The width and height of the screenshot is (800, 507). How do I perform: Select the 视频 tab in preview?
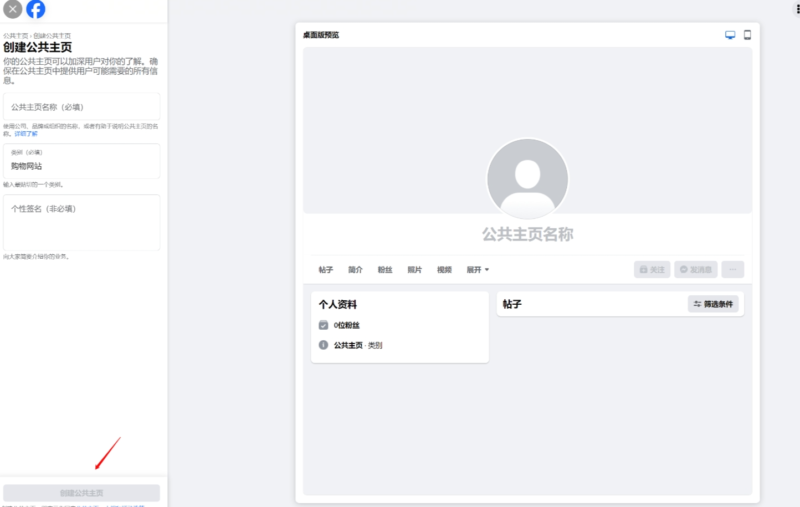click(444, 270)
